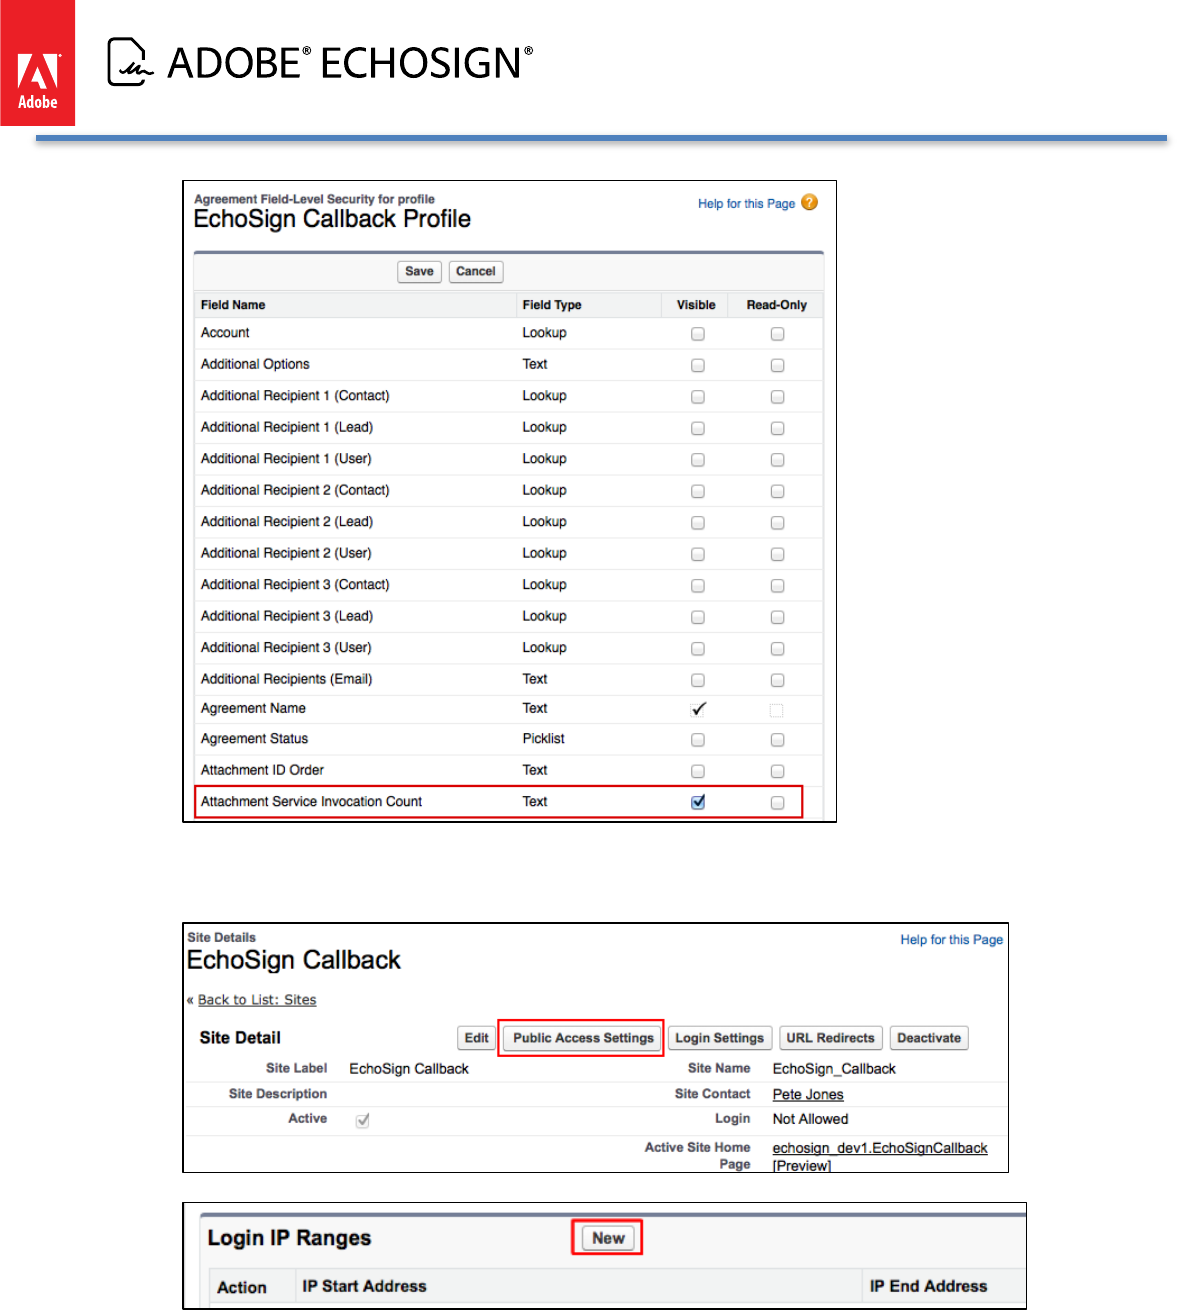Click the Visible column header
The width and height of the screenshot is (1178, 1310).
coord(696,305)
